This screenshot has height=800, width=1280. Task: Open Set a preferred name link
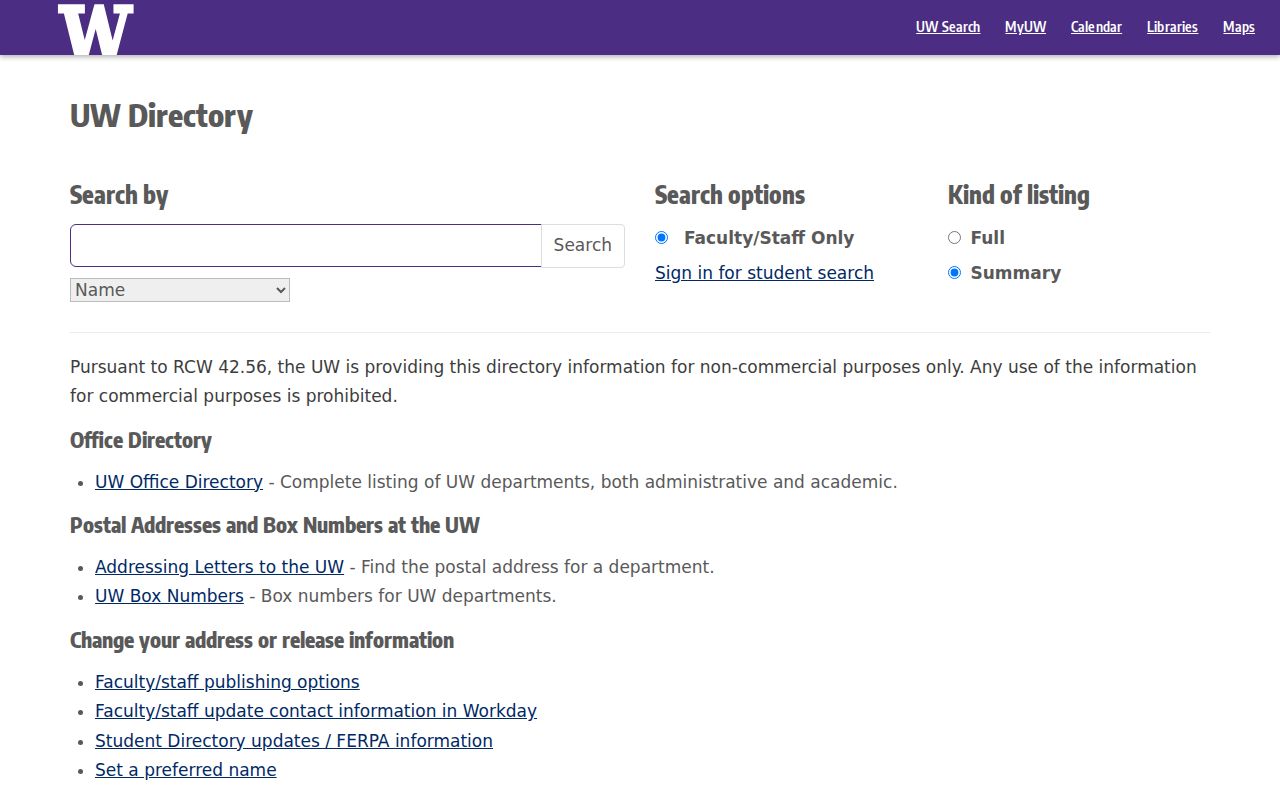coord(186,770)
